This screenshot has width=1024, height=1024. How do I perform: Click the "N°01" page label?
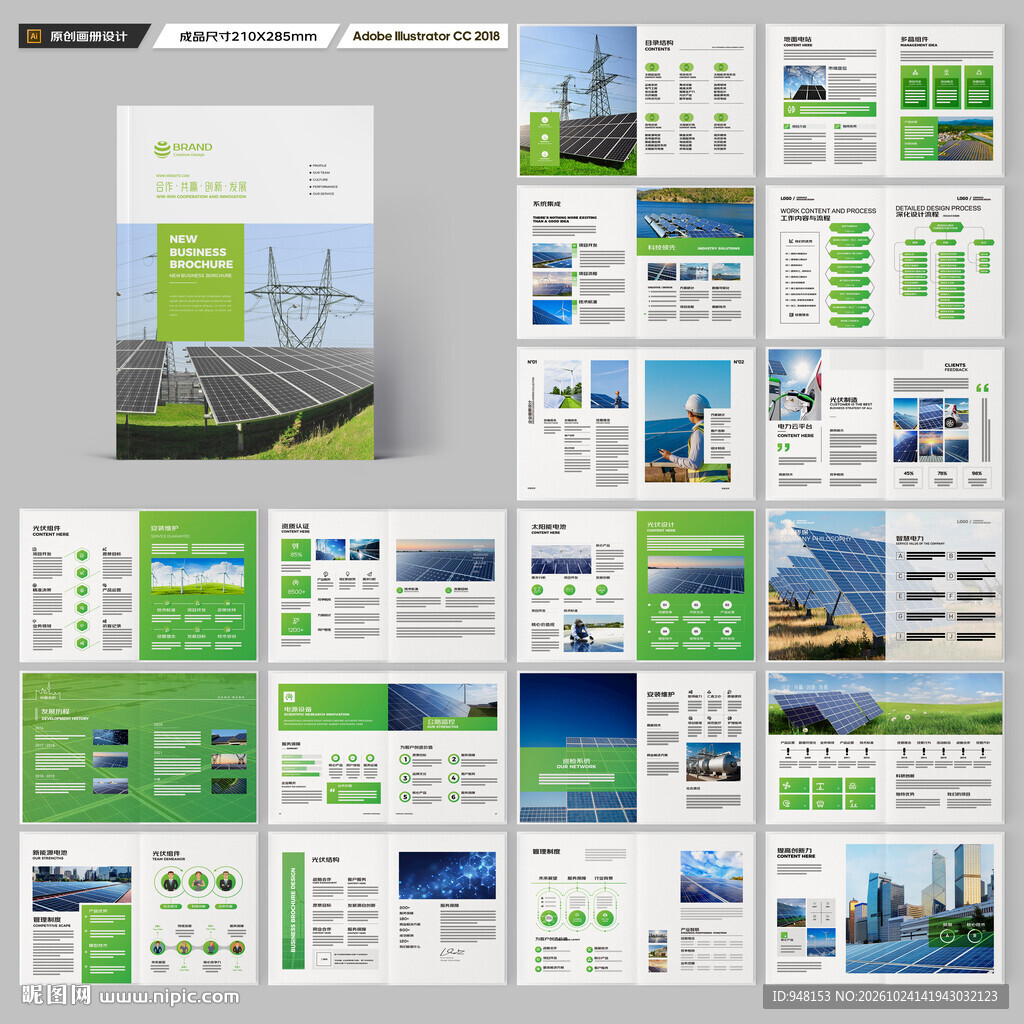(x=532, y=361)
